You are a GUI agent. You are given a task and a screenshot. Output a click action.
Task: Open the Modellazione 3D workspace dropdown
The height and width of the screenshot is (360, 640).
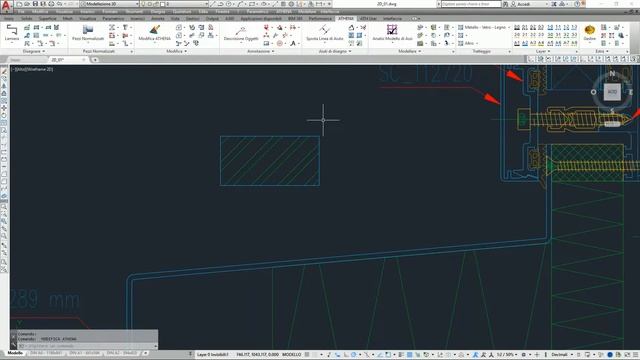tap(109, 4)
